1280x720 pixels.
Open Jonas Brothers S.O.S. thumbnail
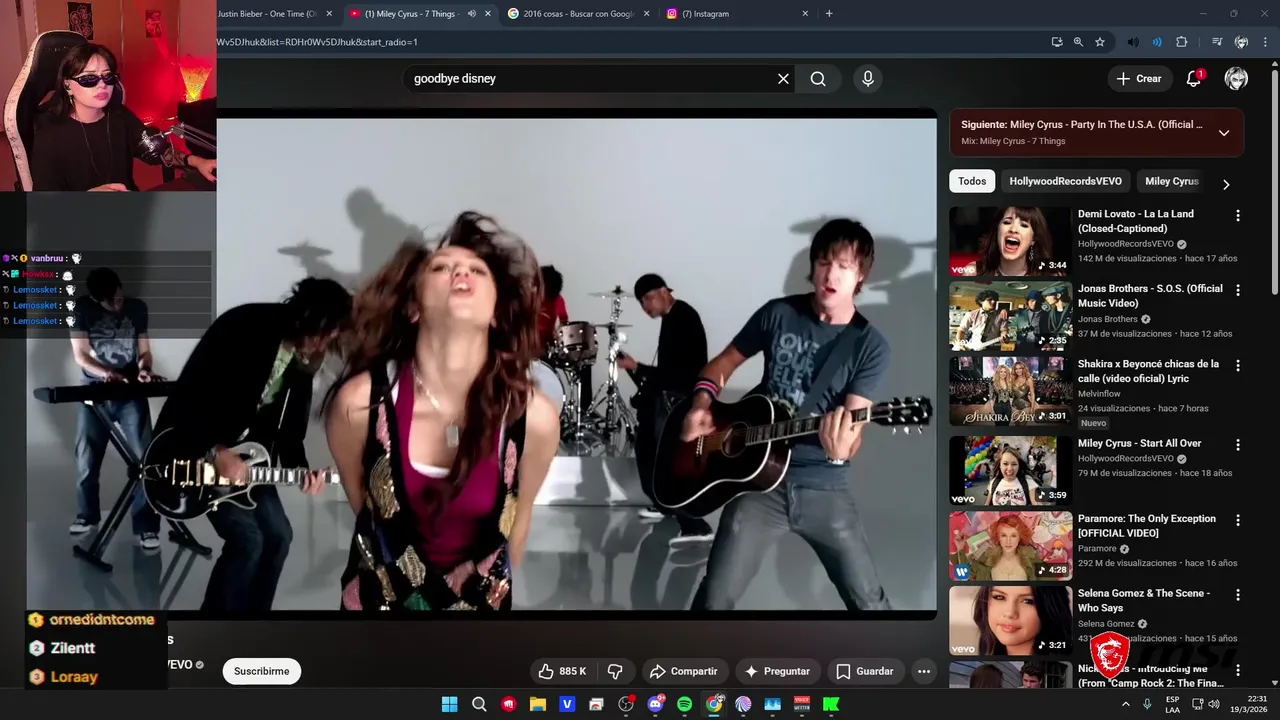1010,316
